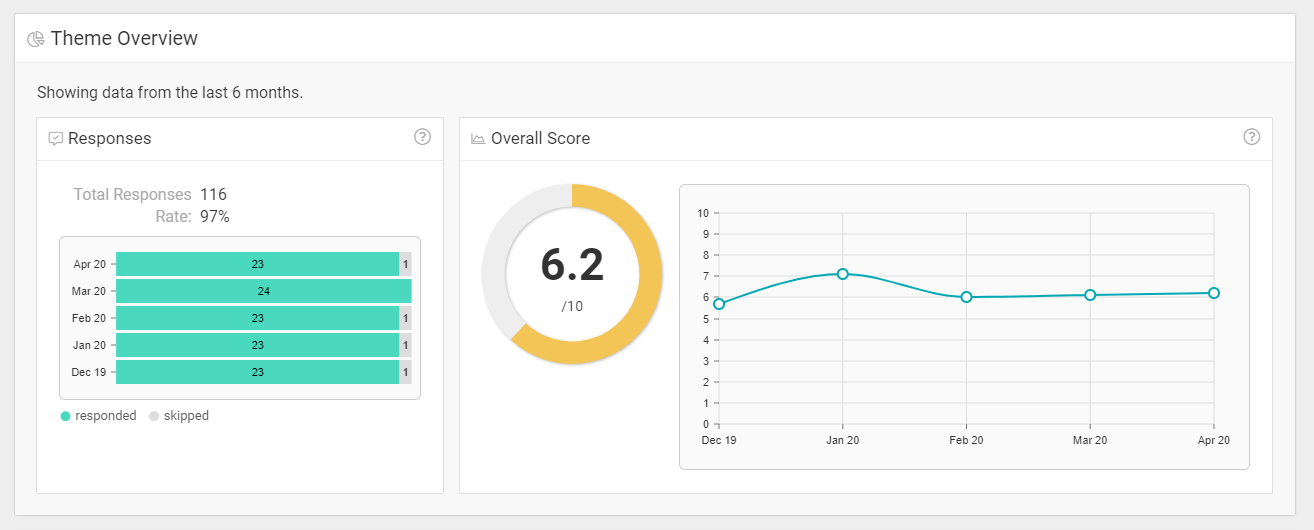Image resolution: width=1314 pixels, height=530 pixels.
Task: Select the Jan 20 responded bar
Action: point(257,345)
